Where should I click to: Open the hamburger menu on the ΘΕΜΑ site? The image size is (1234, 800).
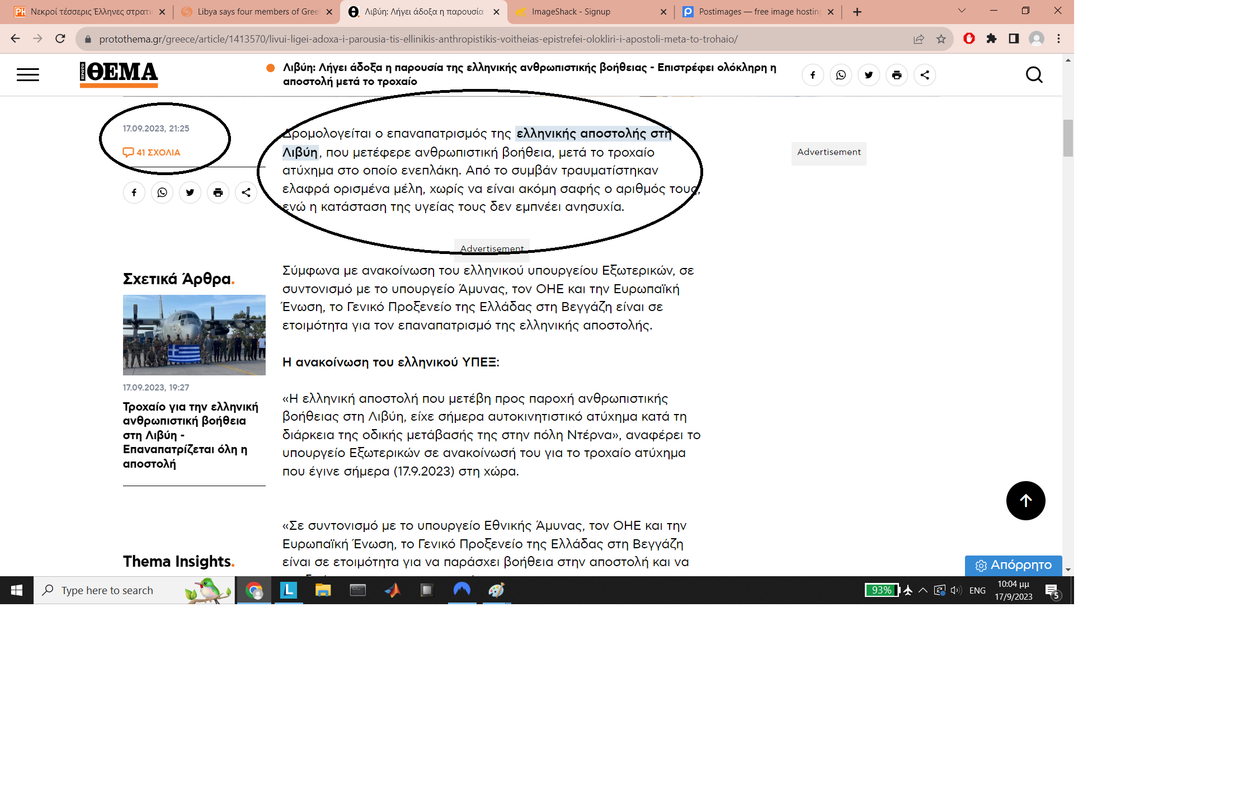click(28, 75)
